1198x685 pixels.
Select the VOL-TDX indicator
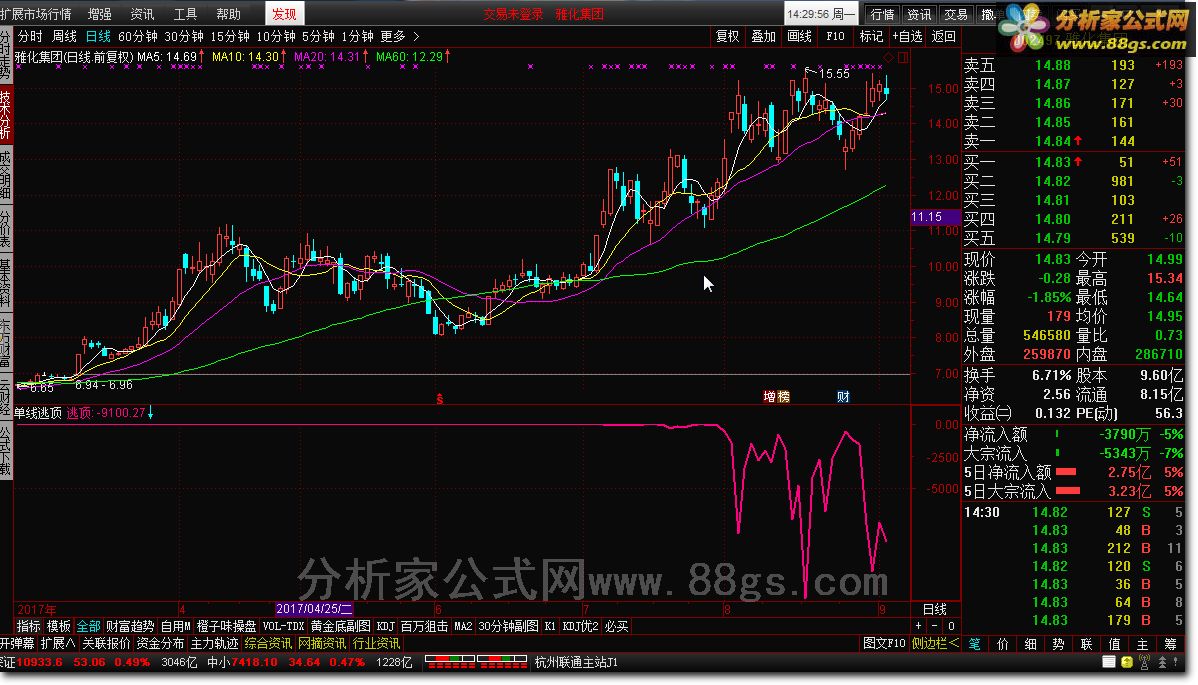(283, 626)
